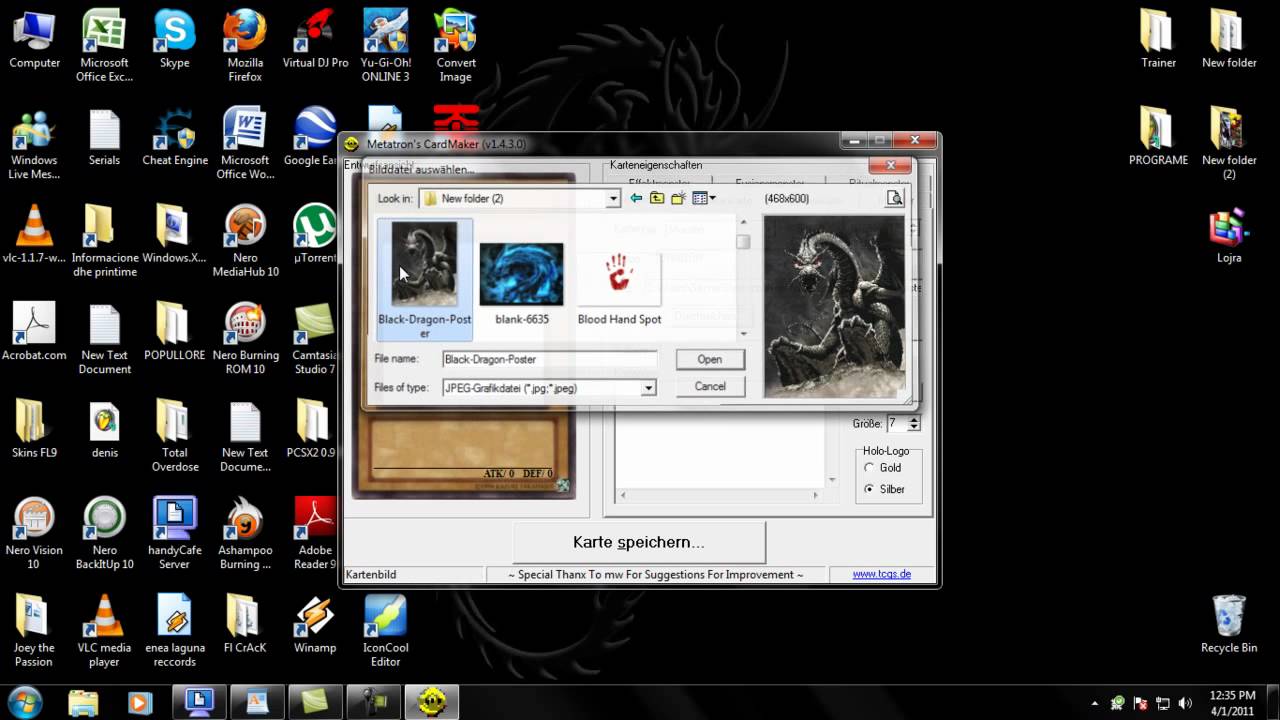Click the file list scrollbar thumb
This screenshot has height=720, width=1280.
pos(743,242)
